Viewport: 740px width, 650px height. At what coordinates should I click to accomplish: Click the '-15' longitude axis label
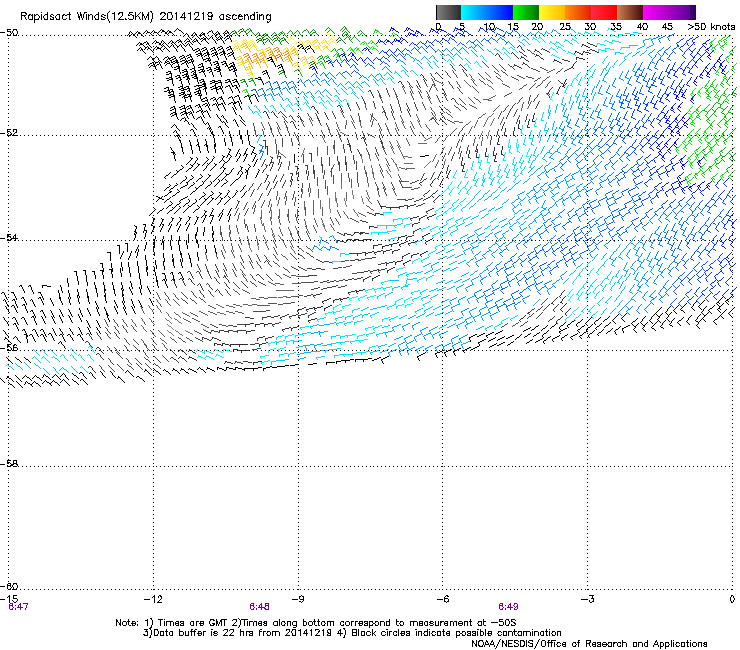[x=9, y=599]
